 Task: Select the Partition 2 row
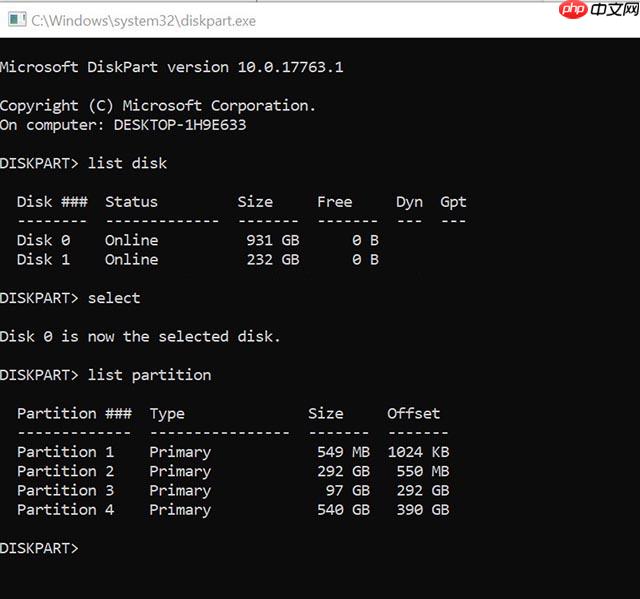click(x=232, y=471)
